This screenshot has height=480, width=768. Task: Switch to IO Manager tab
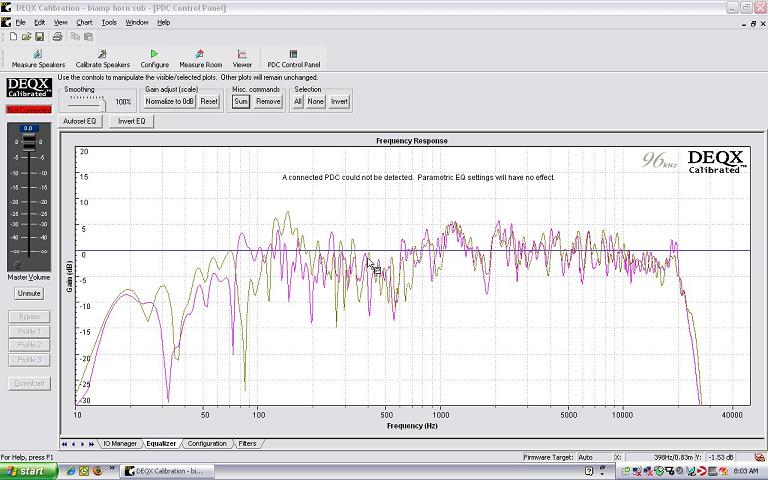point(120,444)
